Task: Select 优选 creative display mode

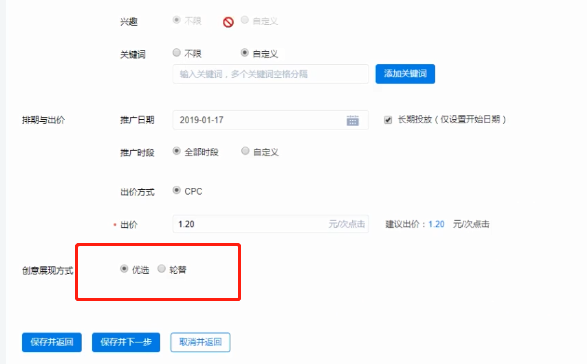Action: click(124, 269)
